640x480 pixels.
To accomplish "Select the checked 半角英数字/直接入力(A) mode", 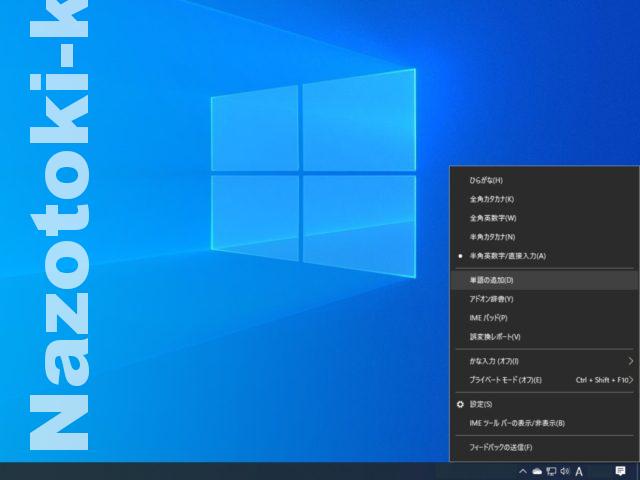I will pos(508,256).
